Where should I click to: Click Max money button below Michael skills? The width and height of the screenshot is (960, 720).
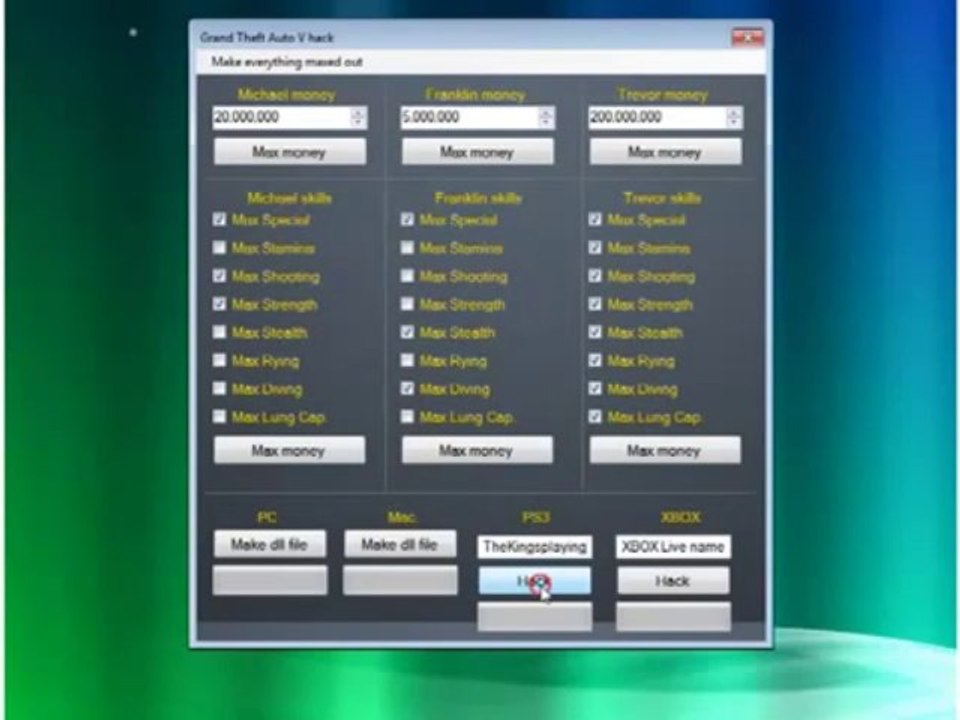pos(289,451)
